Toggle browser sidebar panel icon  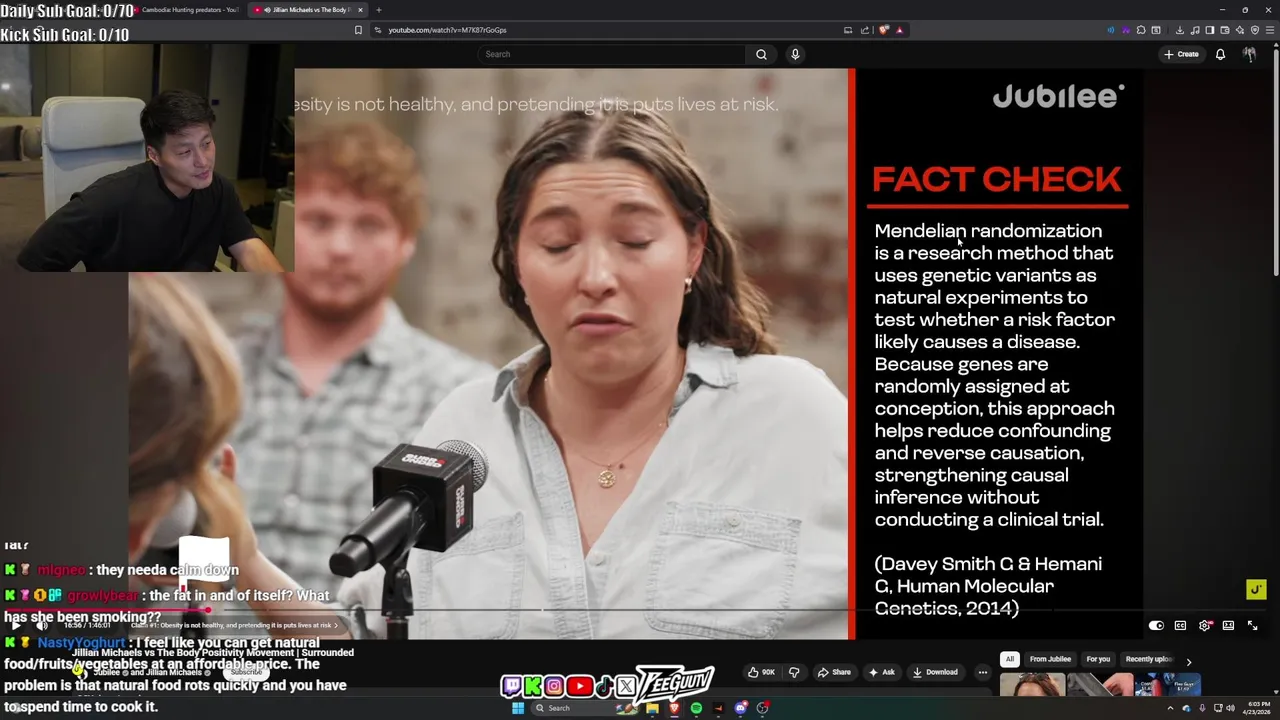1210,30
